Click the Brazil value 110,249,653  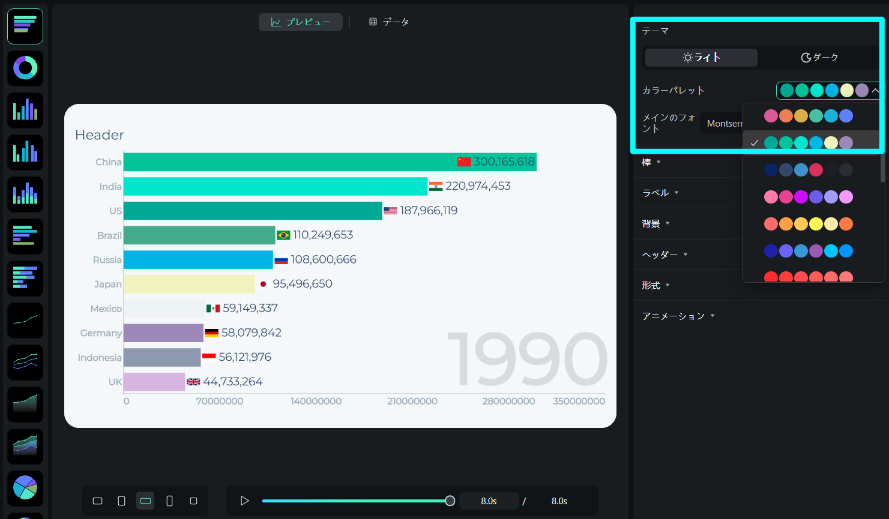323,235
